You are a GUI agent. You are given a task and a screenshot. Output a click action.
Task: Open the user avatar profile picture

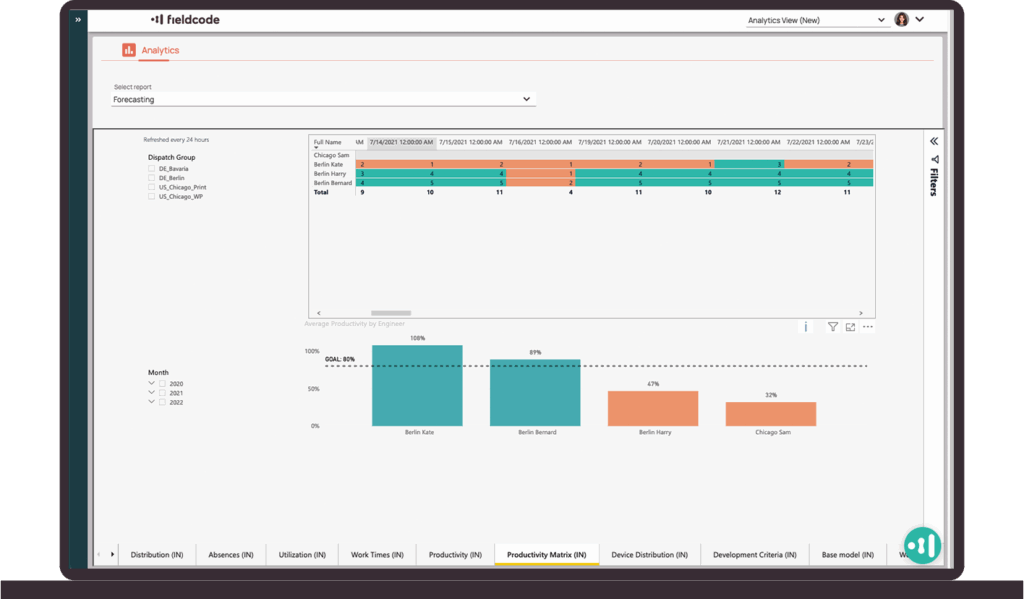point(901,19)
